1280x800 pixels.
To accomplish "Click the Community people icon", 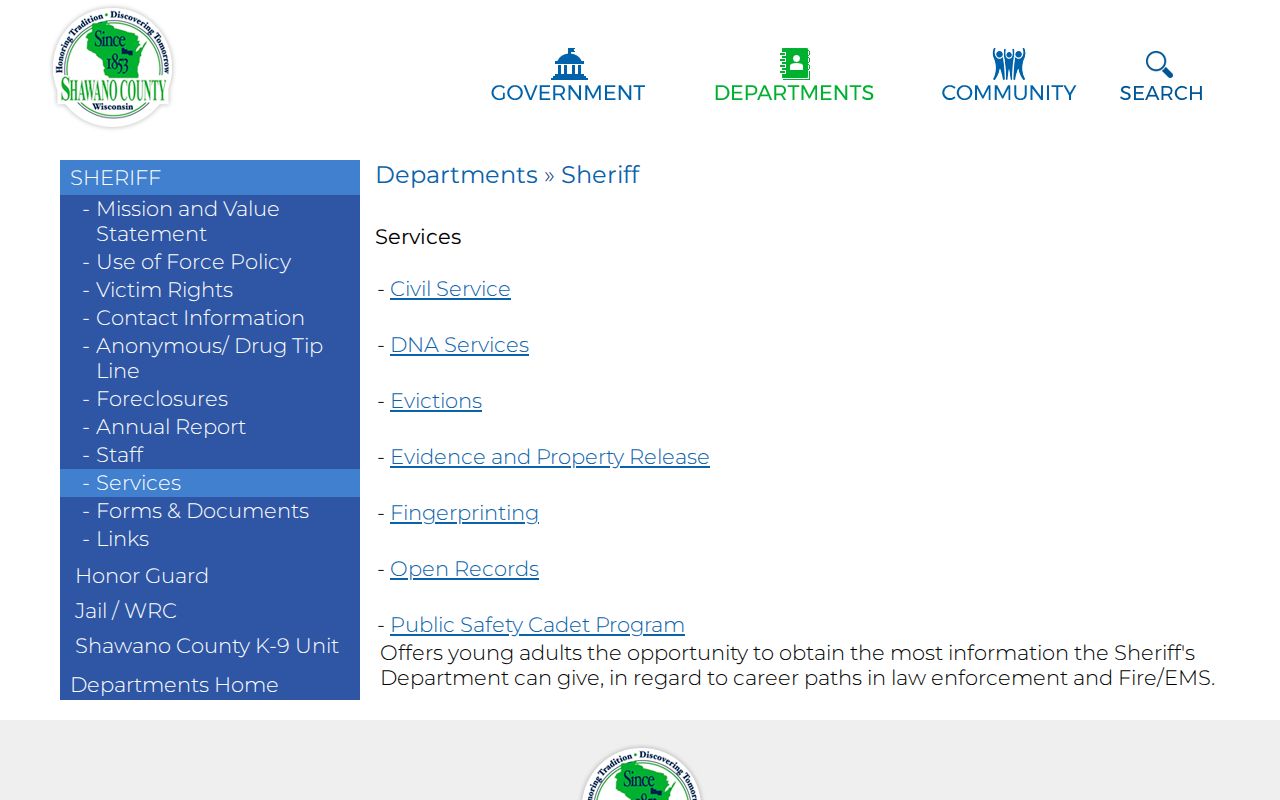I will pos(1009,64).
